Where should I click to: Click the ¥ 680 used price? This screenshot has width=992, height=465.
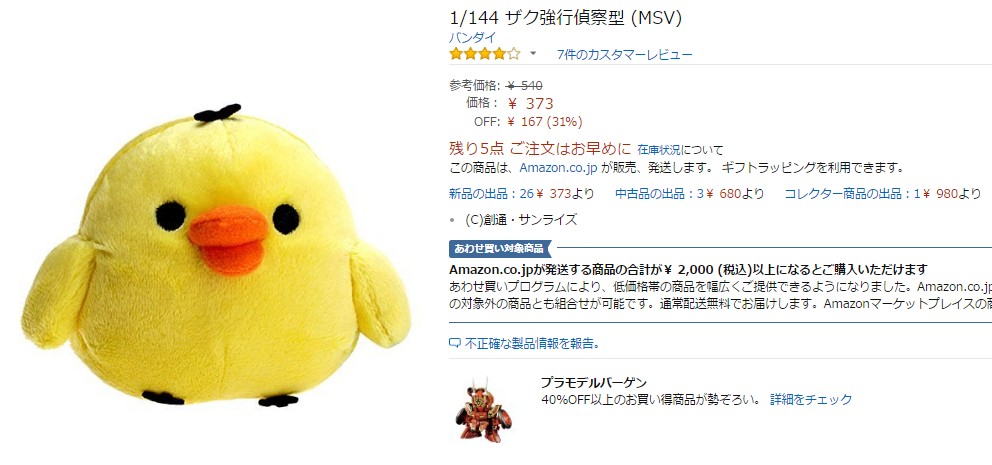[x=723, y=194]
